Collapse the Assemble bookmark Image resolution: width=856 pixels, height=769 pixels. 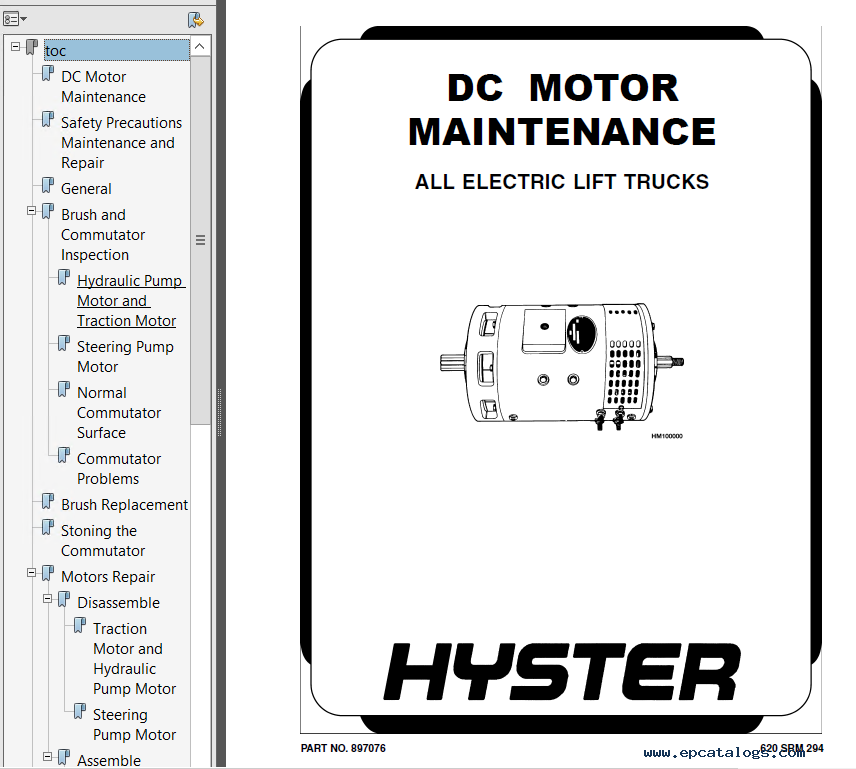(47, 756)
